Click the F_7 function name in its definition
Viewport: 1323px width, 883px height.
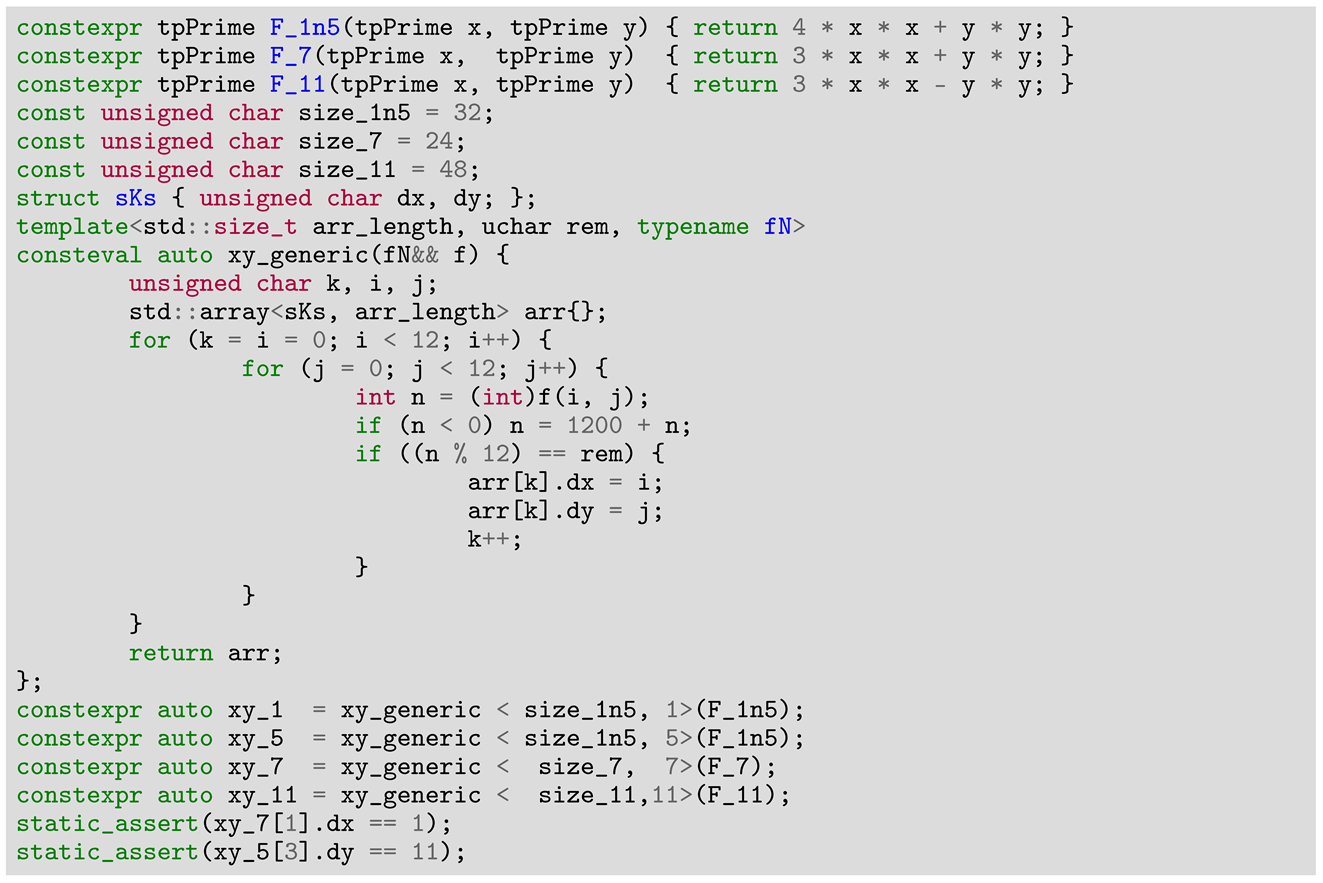(x=291, y=56)
